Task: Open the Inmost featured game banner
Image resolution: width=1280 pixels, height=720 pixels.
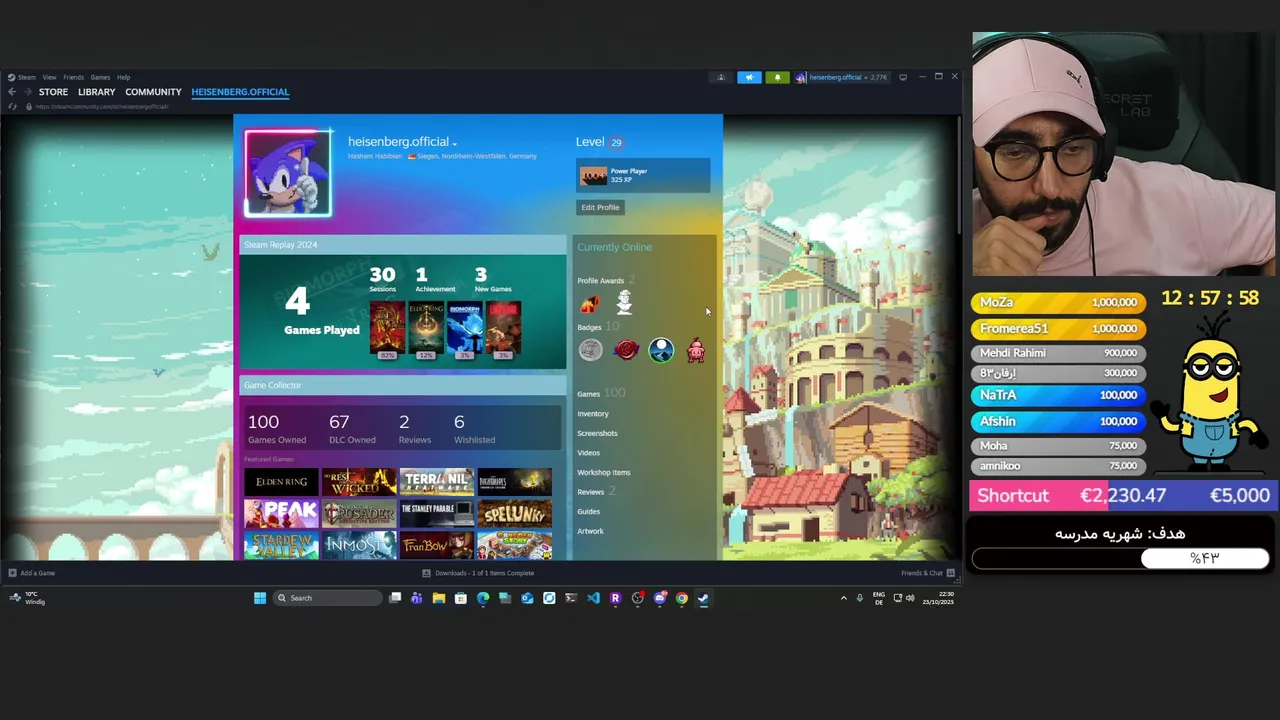Action: (x=359, y=546)
